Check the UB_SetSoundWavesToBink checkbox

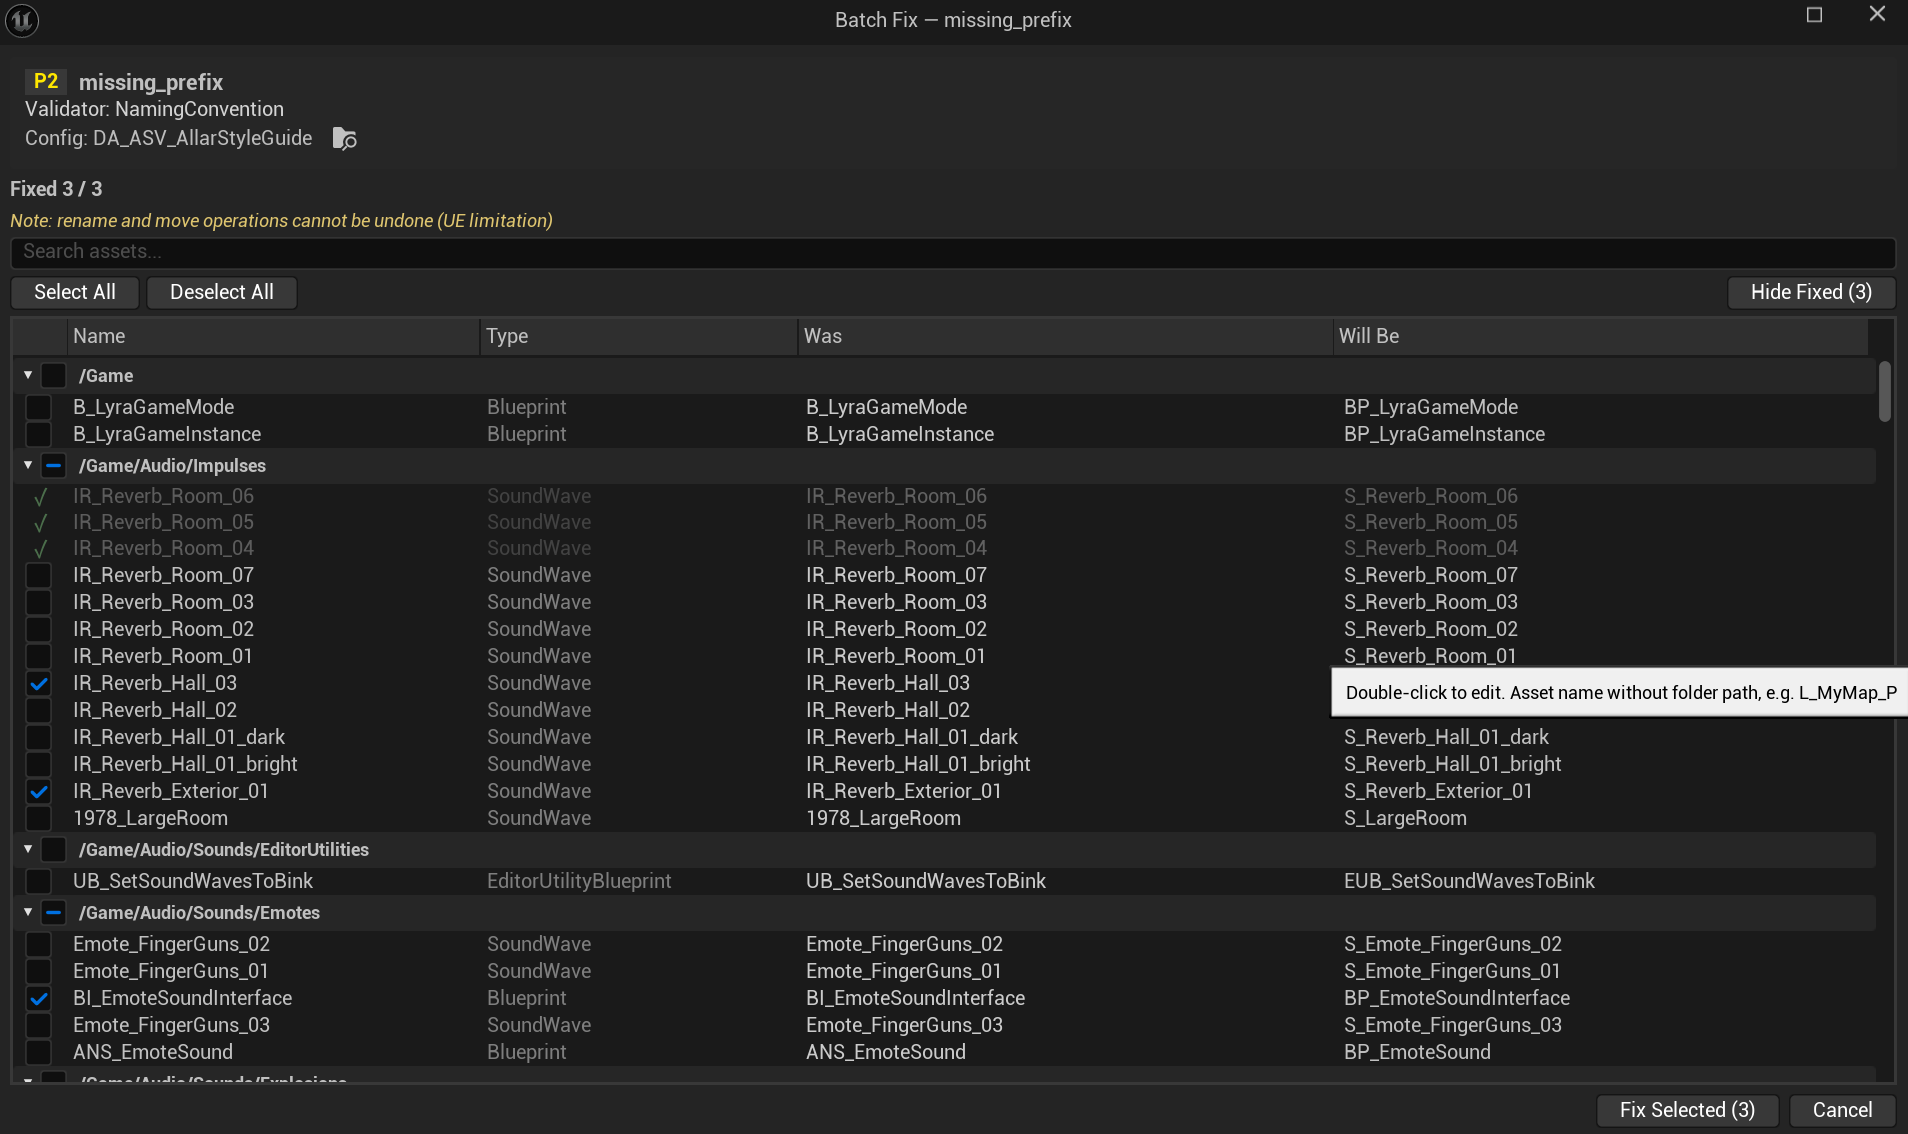tap(38, 881)
